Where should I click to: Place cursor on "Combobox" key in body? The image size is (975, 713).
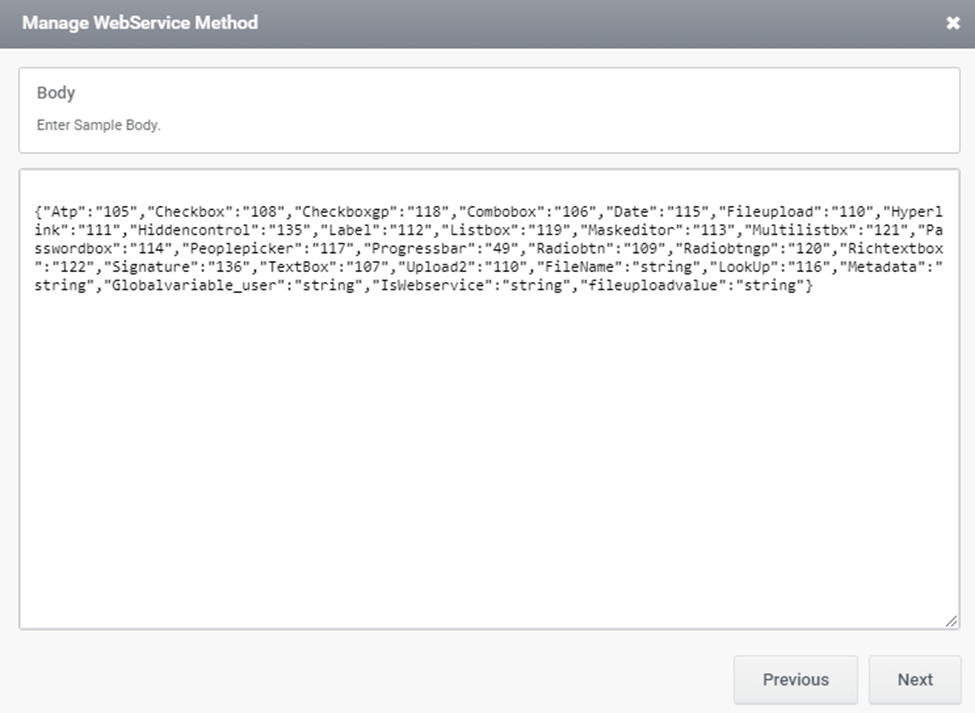[x=501, y=211]
